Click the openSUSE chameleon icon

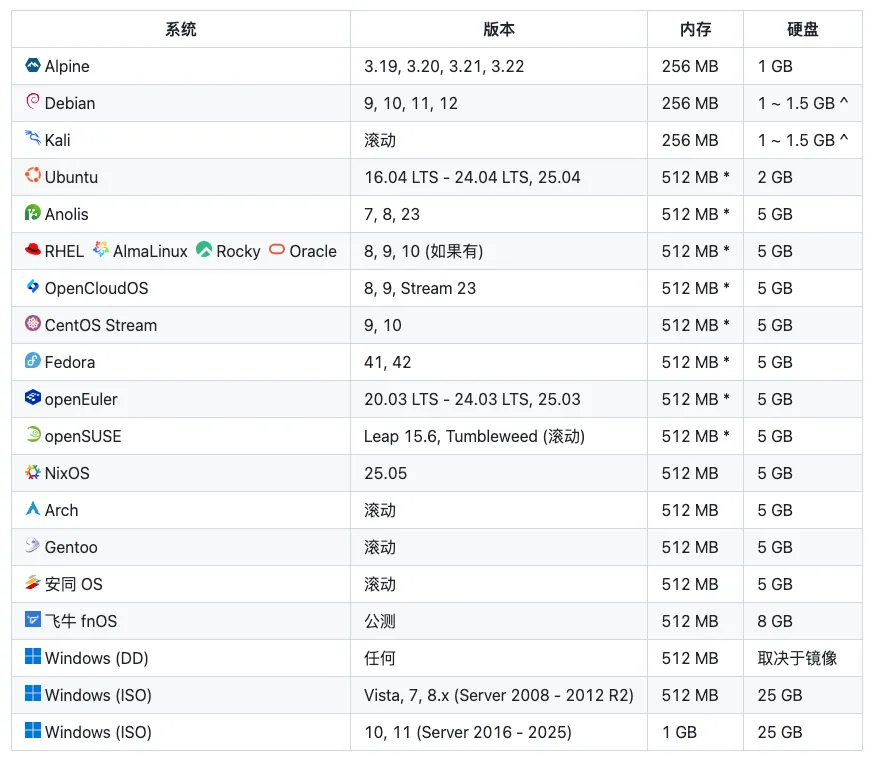click(x=33, y=434)
